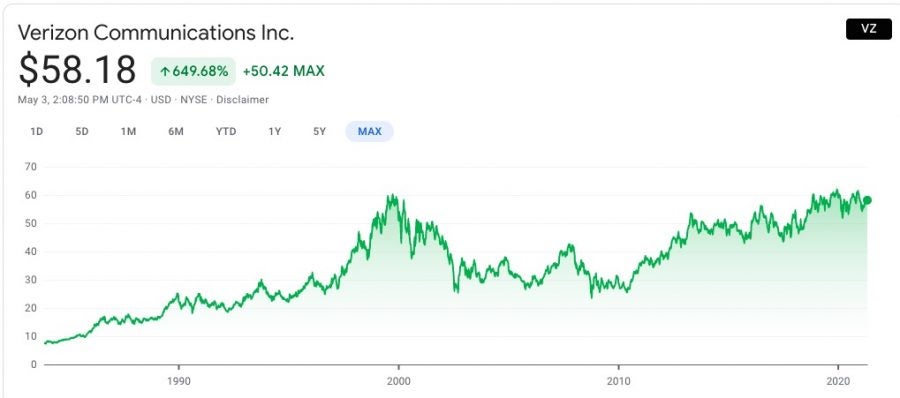Choose the 1Y time range
Viewport: 900px width, 398px height.
point(274,132)
